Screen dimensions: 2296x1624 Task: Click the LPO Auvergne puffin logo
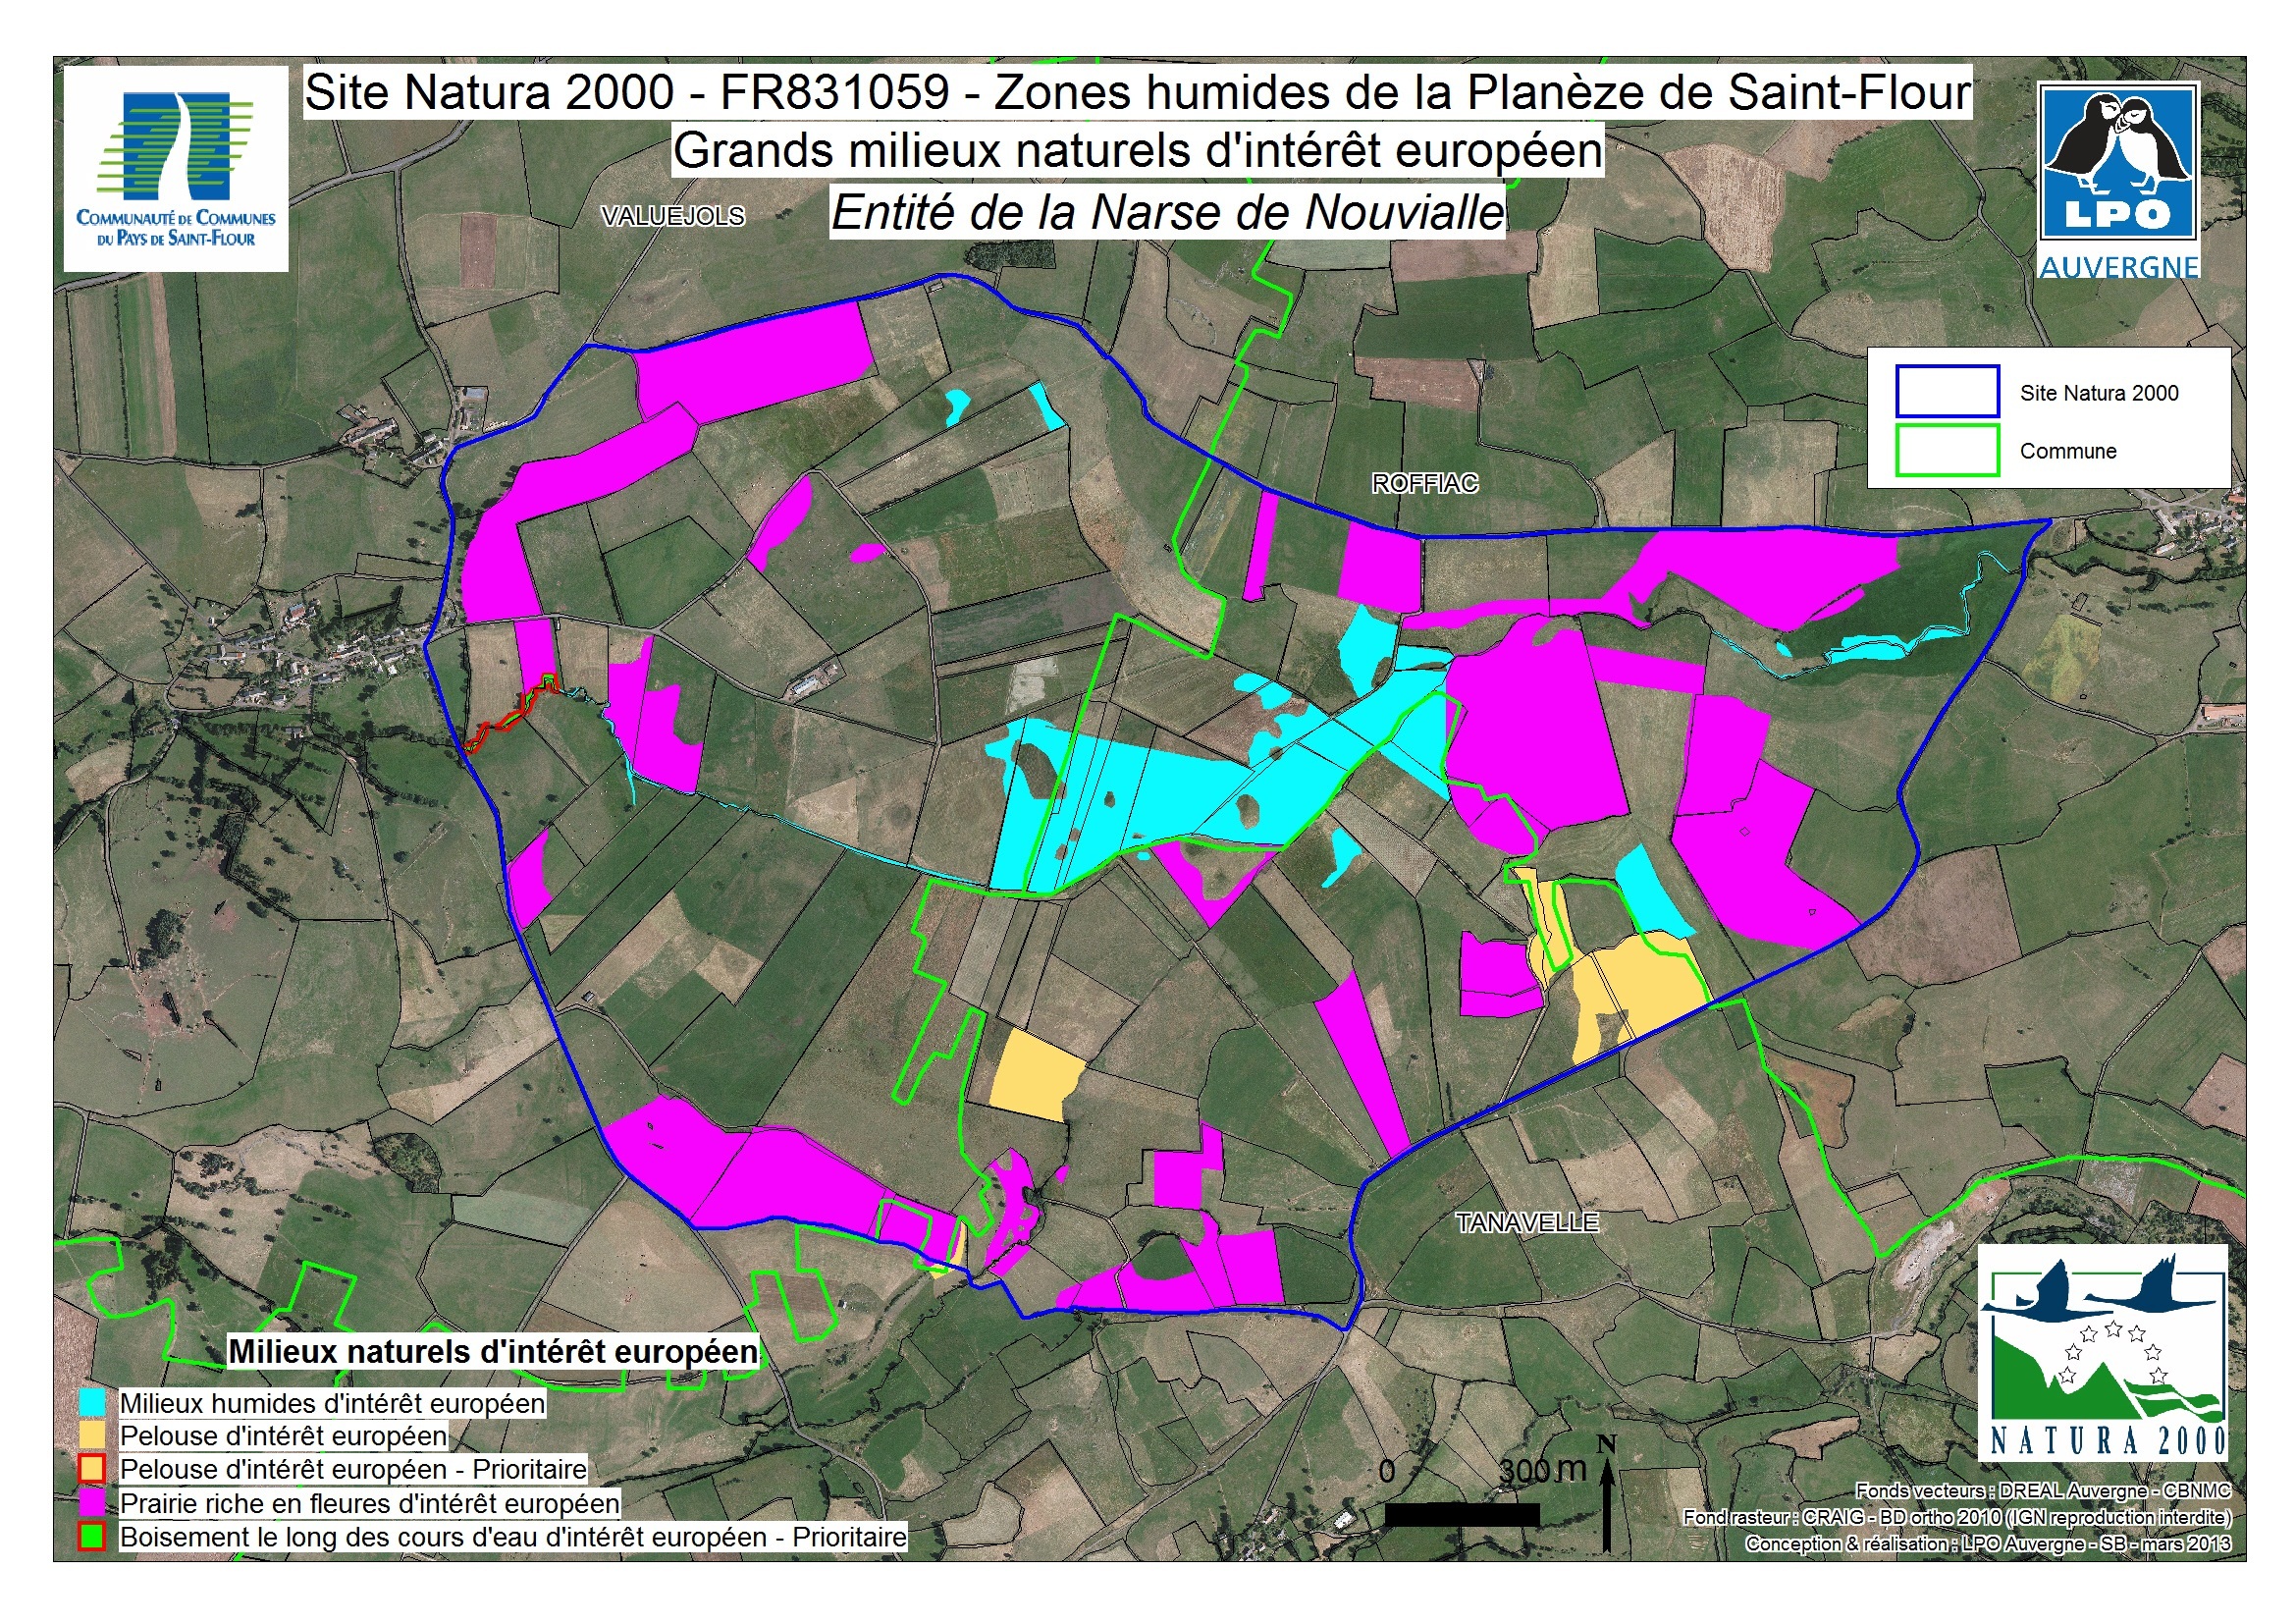point(2118,165)
